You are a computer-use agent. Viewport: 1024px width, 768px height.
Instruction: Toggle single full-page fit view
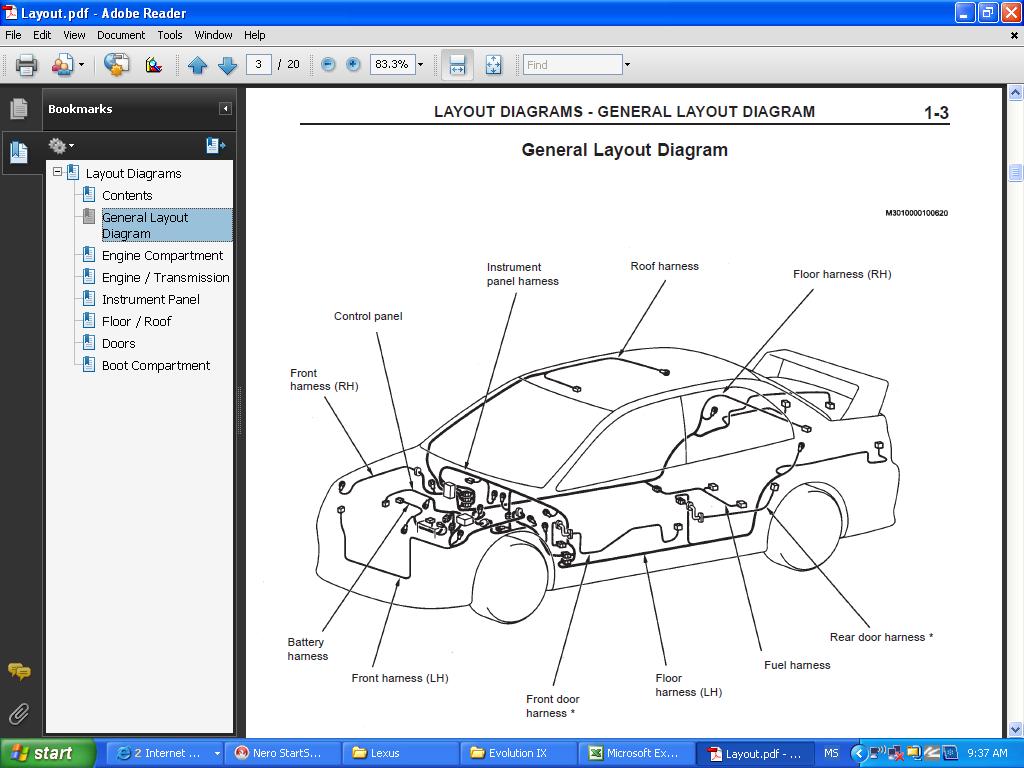coord(493,65)
